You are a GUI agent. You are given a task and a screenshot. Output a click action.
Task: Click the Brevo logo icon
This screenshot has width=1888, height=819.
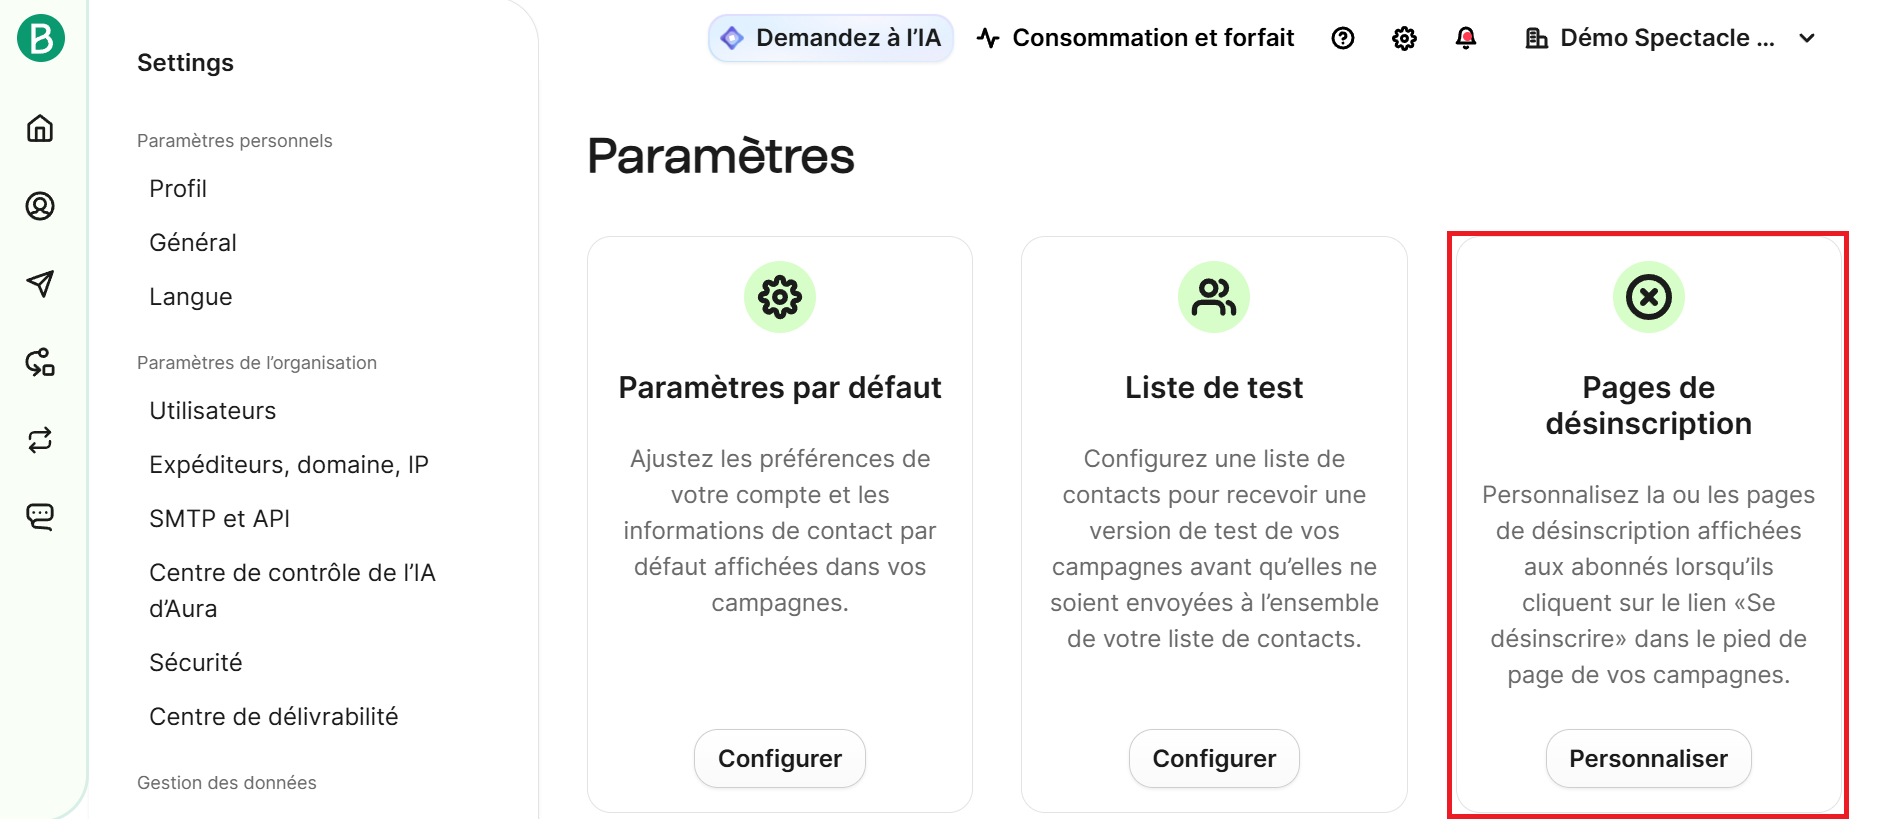tap(41, 39)
